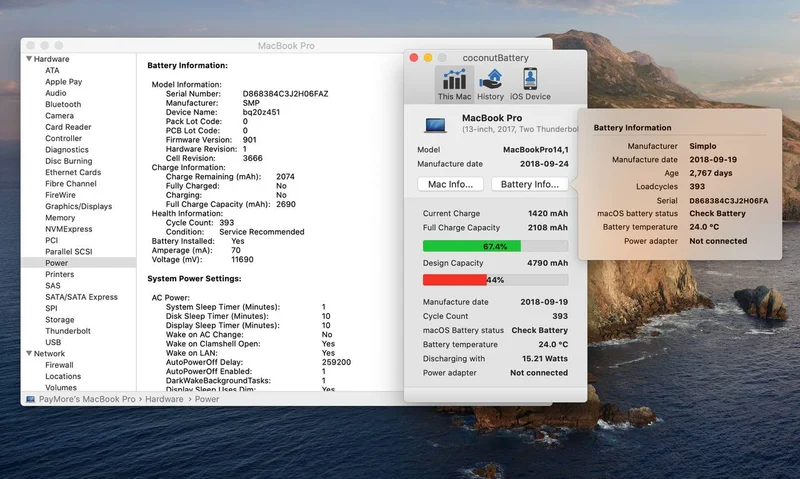Click the coconutBattery window title
This screenshot has width=800, height=479.
[495, 58]
